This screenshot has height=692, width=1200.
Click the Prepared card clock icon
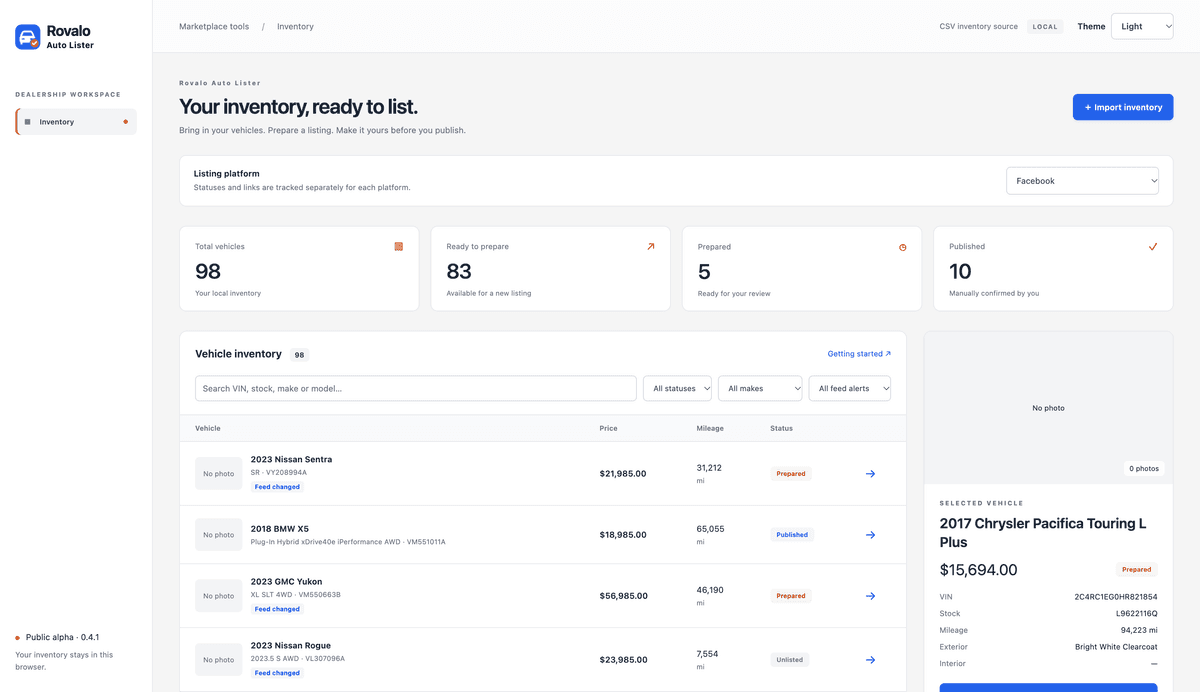(x=902, y=247)
